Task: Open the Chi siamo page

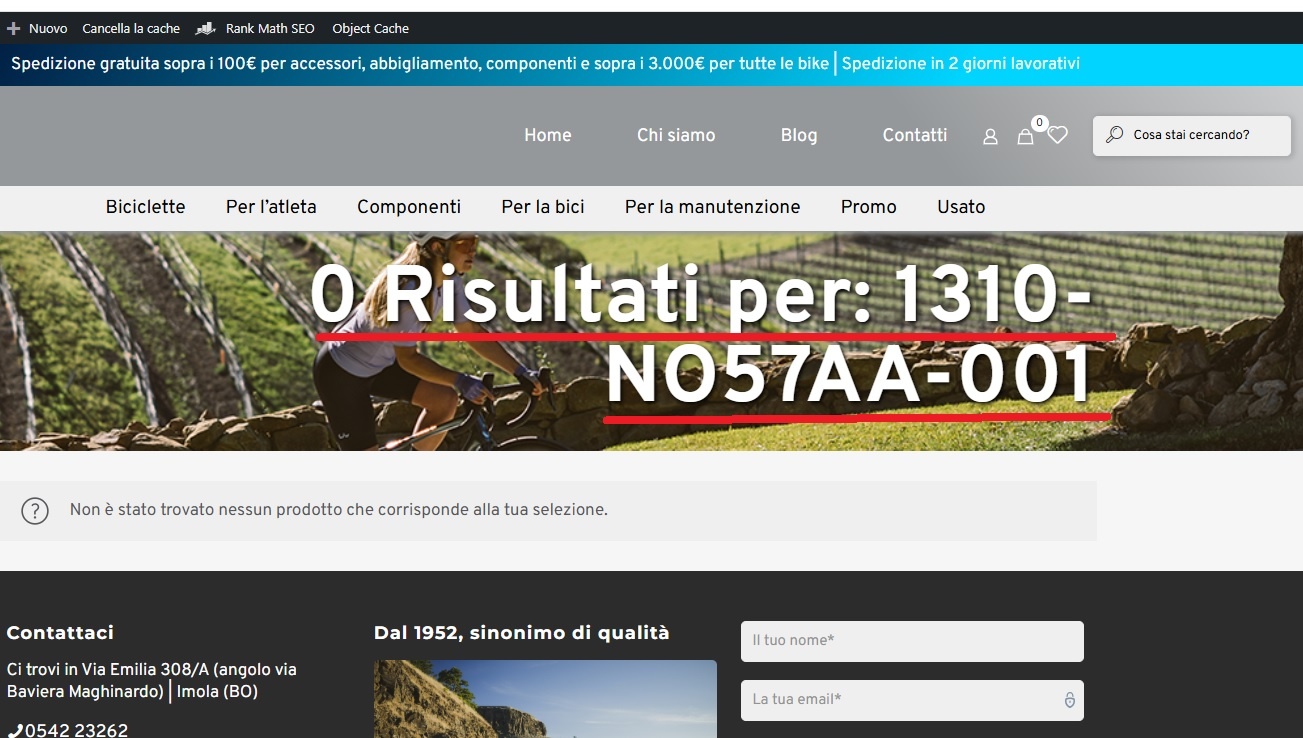Action: coord(676,135)
